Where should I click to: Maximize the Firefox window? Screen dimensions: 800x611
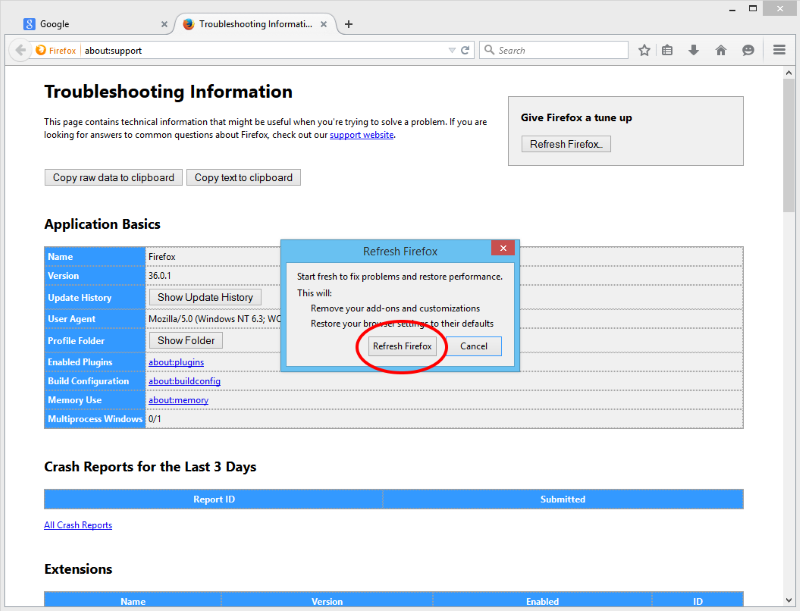coord(753,9)
